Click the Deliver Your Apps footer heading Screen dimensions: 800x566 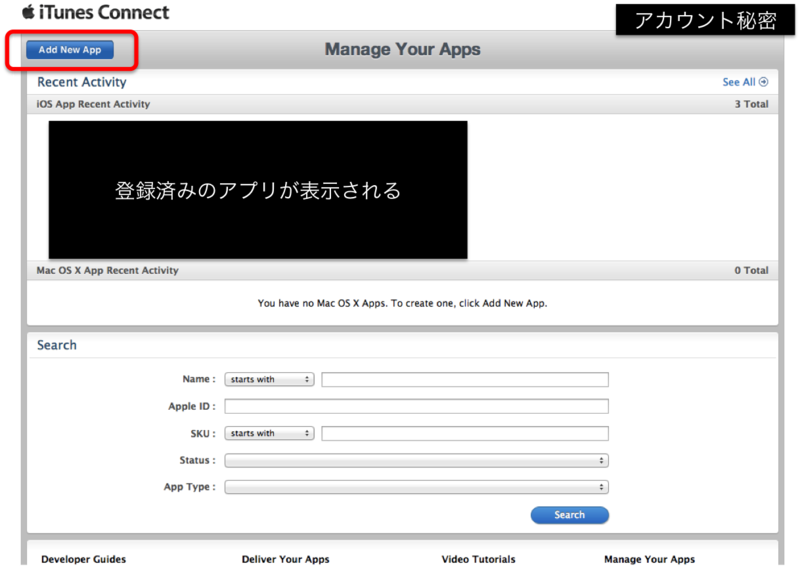[x=286, y=559]
